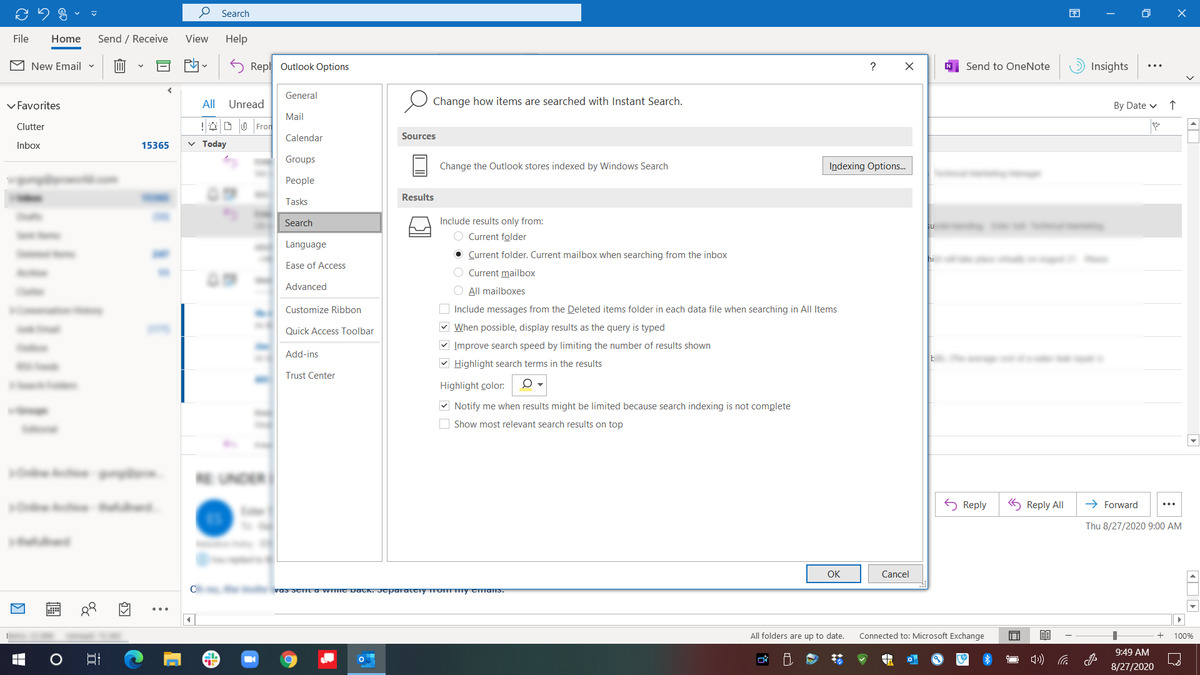Viewport: 1200px width, 675px height.
Task: Open the Insights add-in
Action: tap(1098, 66)
